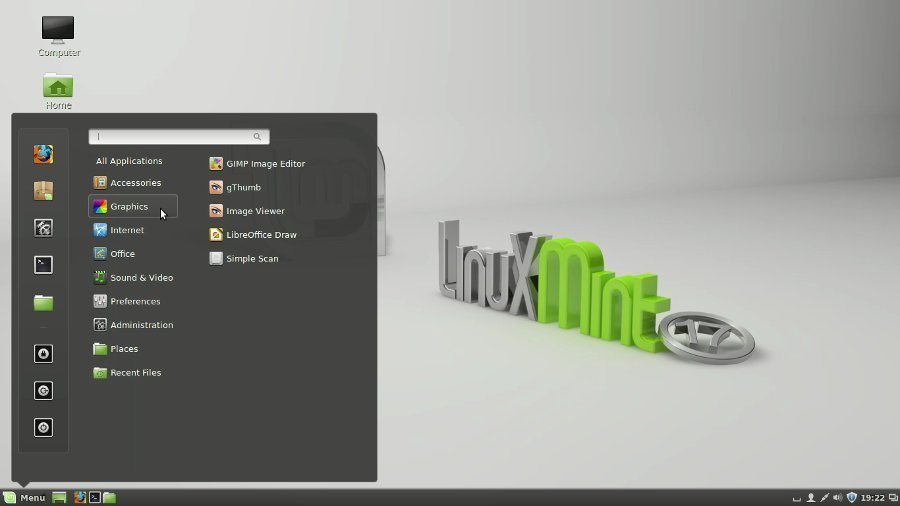Image resolution: width=900 pixels, height=506 pixels.
Task: Click the magnifier icon in search box
Action: click(257, 137)
